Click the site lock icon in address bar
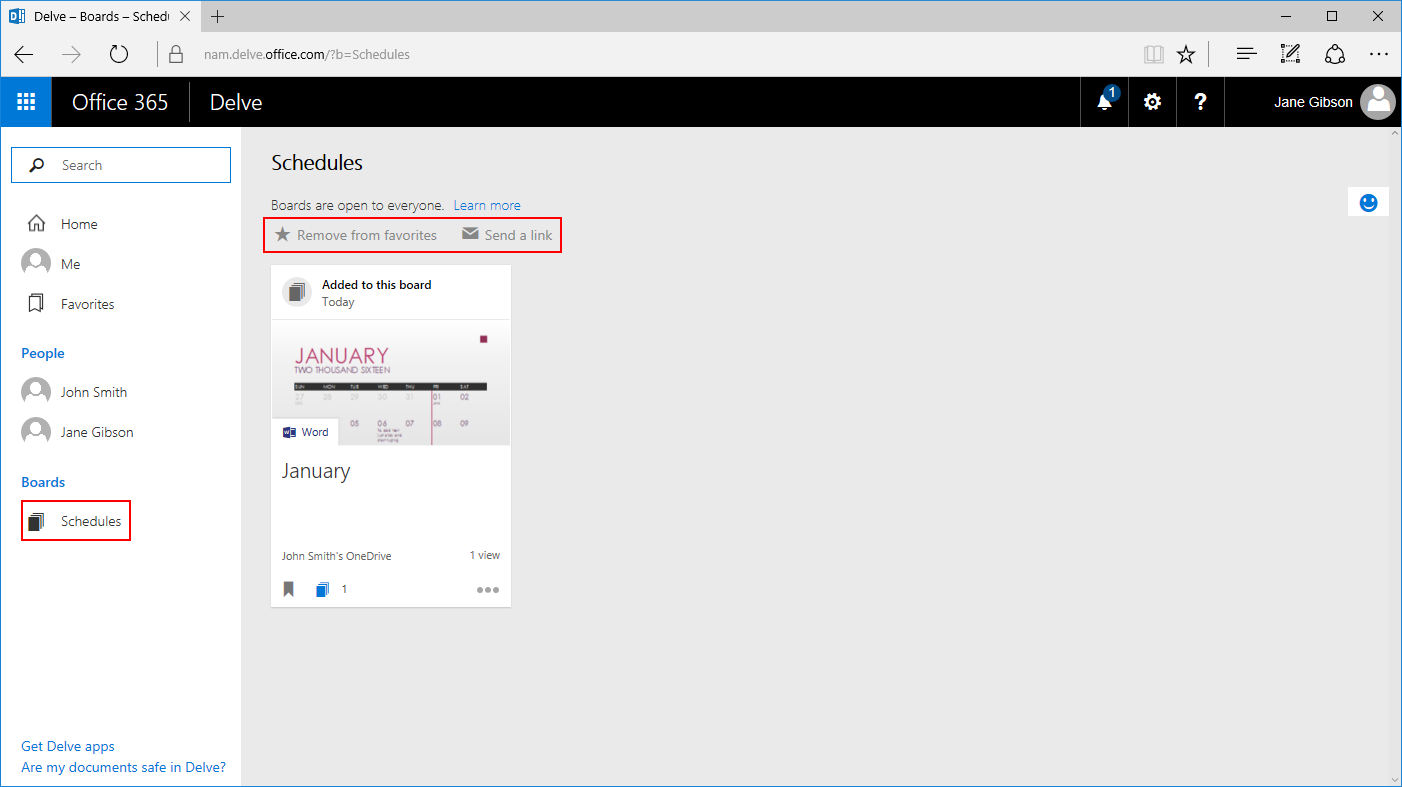 (176, 54)
